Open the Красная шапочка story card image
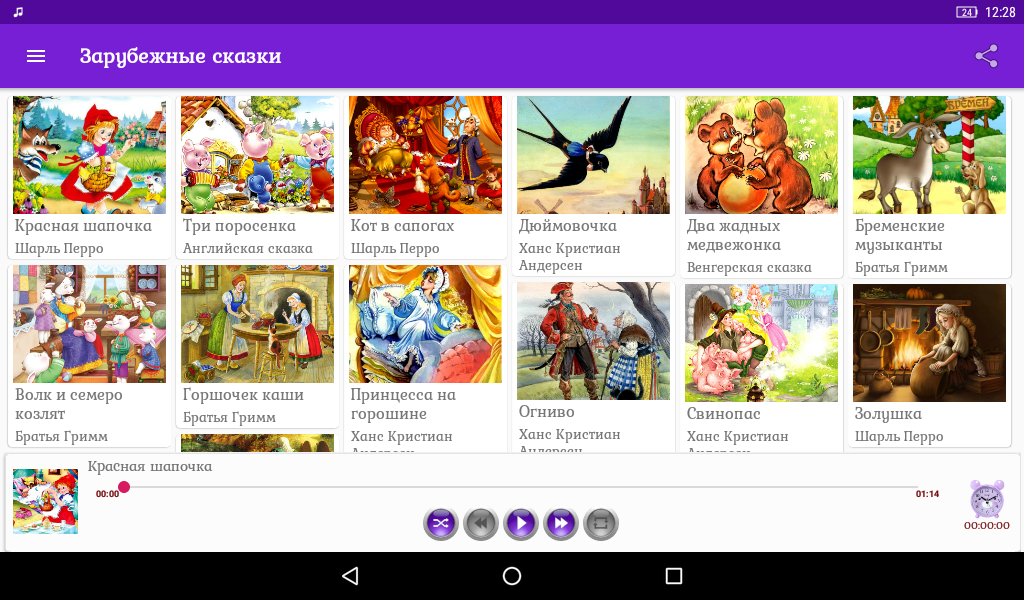This screenshot has height=600, width=1024. tap(89, 155)
